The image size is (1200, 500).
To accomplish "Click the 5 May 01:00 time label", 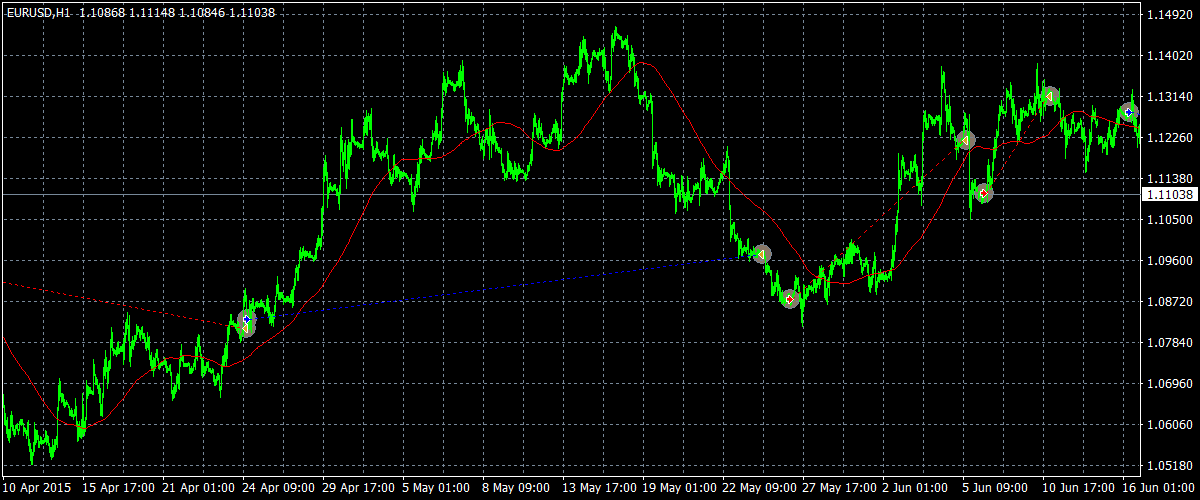I will pos(435,489).
